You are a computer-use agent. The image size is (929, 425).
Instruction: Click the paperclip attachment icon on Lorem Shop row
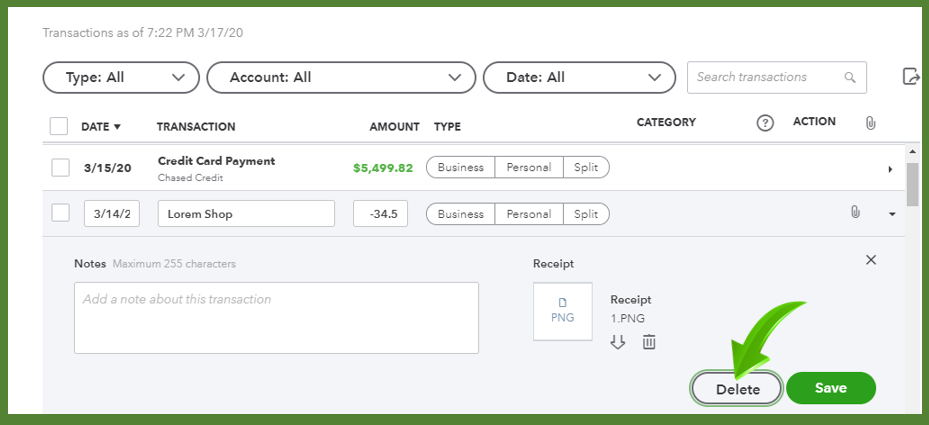[855, 212]
